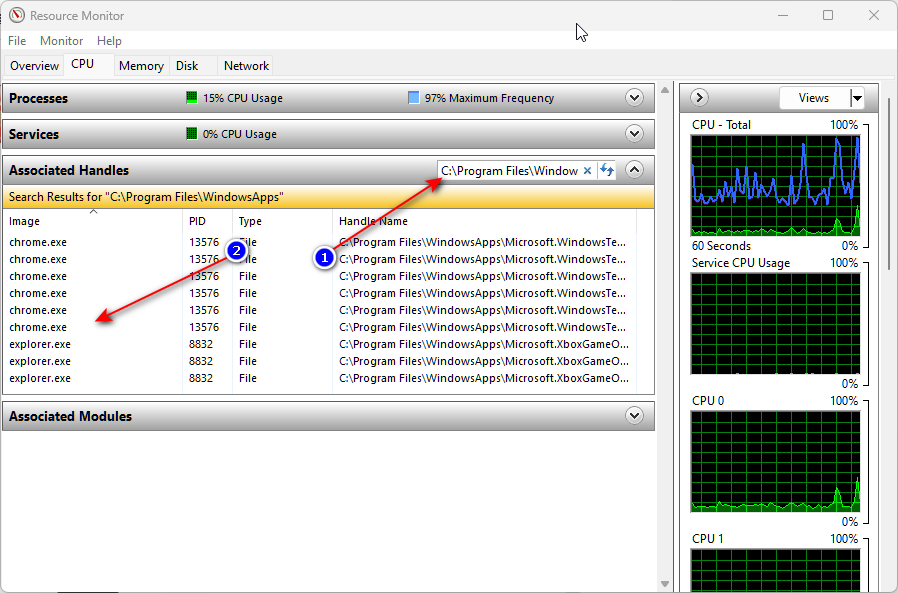898x593 pixels.
Task: Click the blue Maximum Frequency indicator square
Action: pyautogui.click(x=413, y=97)
